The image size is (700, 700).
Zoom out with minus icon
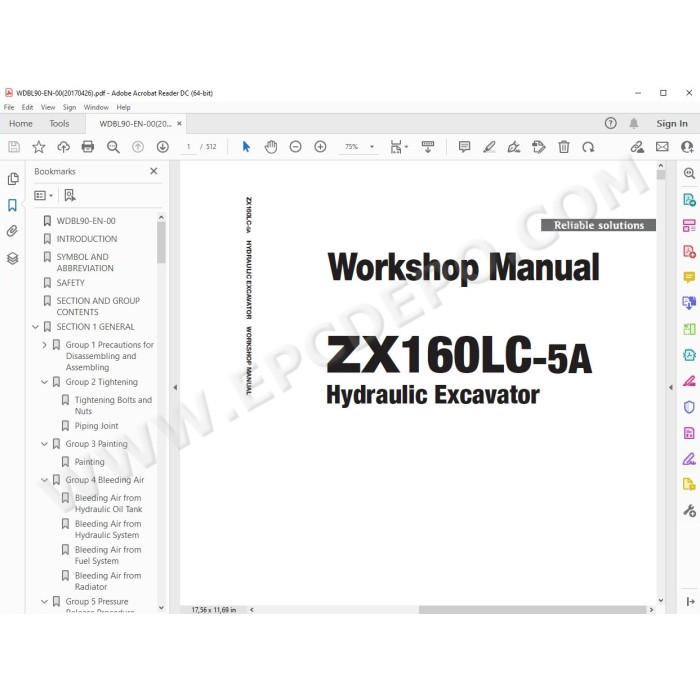[296, 147]
